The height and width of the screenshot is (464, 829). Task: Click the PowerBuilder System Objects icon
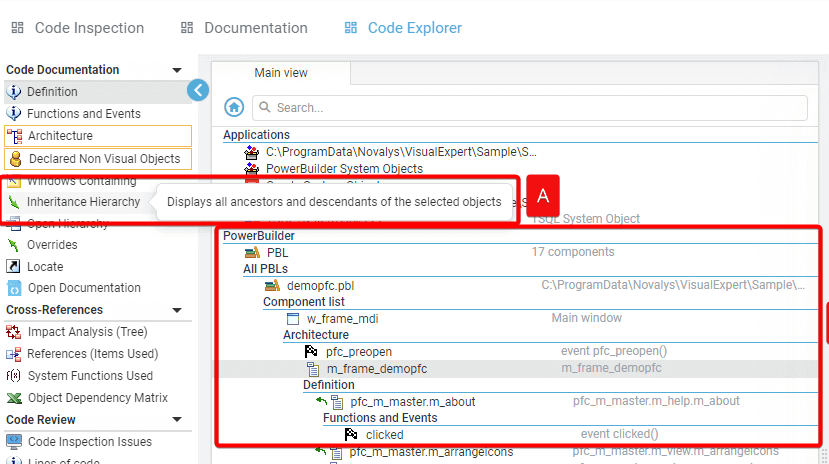point(252,169)
